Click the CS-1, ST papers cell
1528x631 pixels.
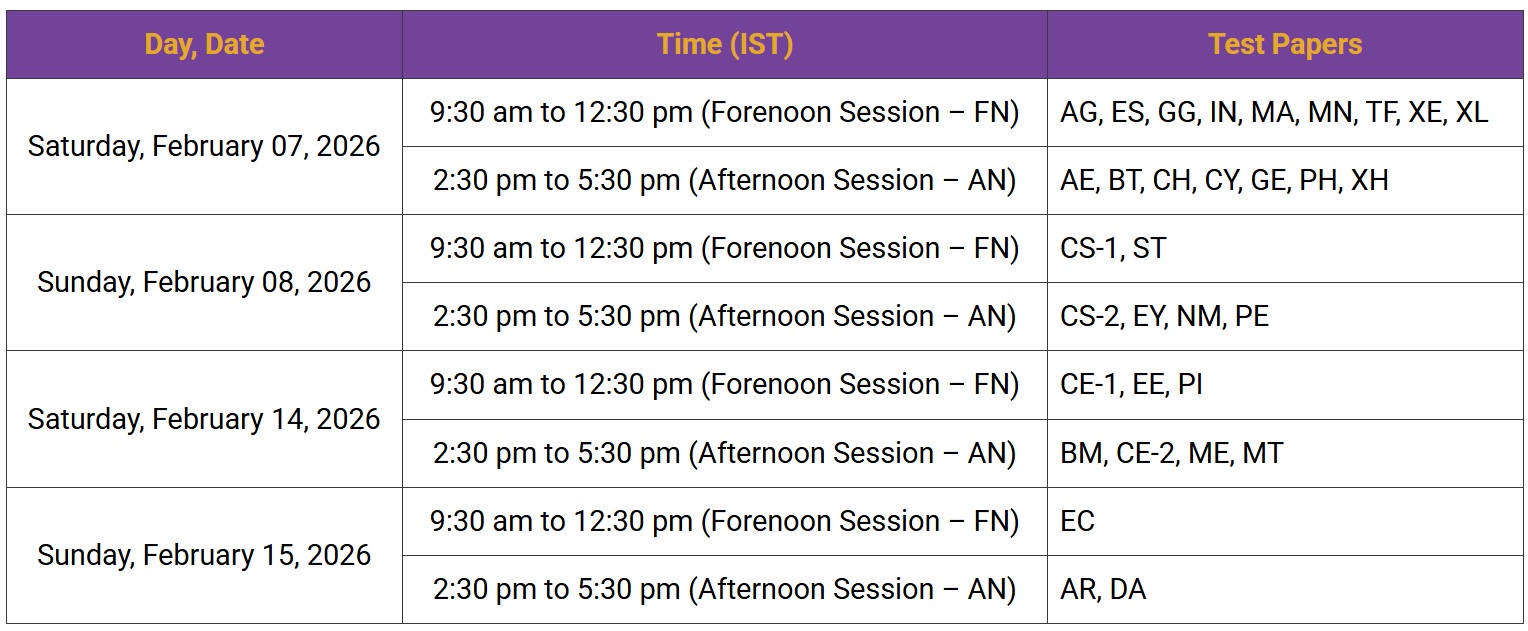[x=1112, y=248]
